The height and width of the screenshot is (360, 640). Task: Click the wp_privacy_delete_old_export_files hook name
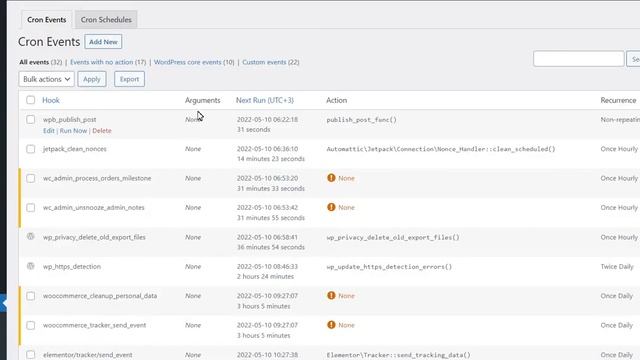pyautogui.click(x=94, y=237)
